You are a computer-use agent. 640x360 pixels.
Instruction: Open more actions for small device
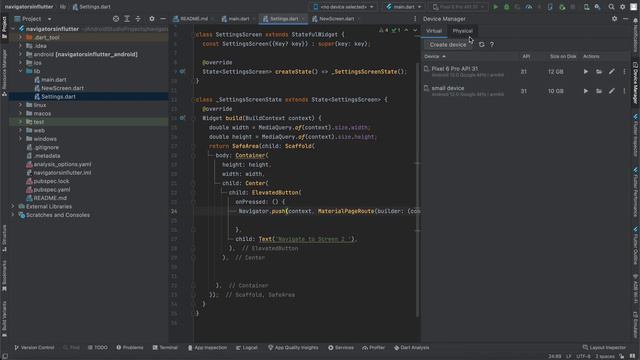(x=624, y=91)
